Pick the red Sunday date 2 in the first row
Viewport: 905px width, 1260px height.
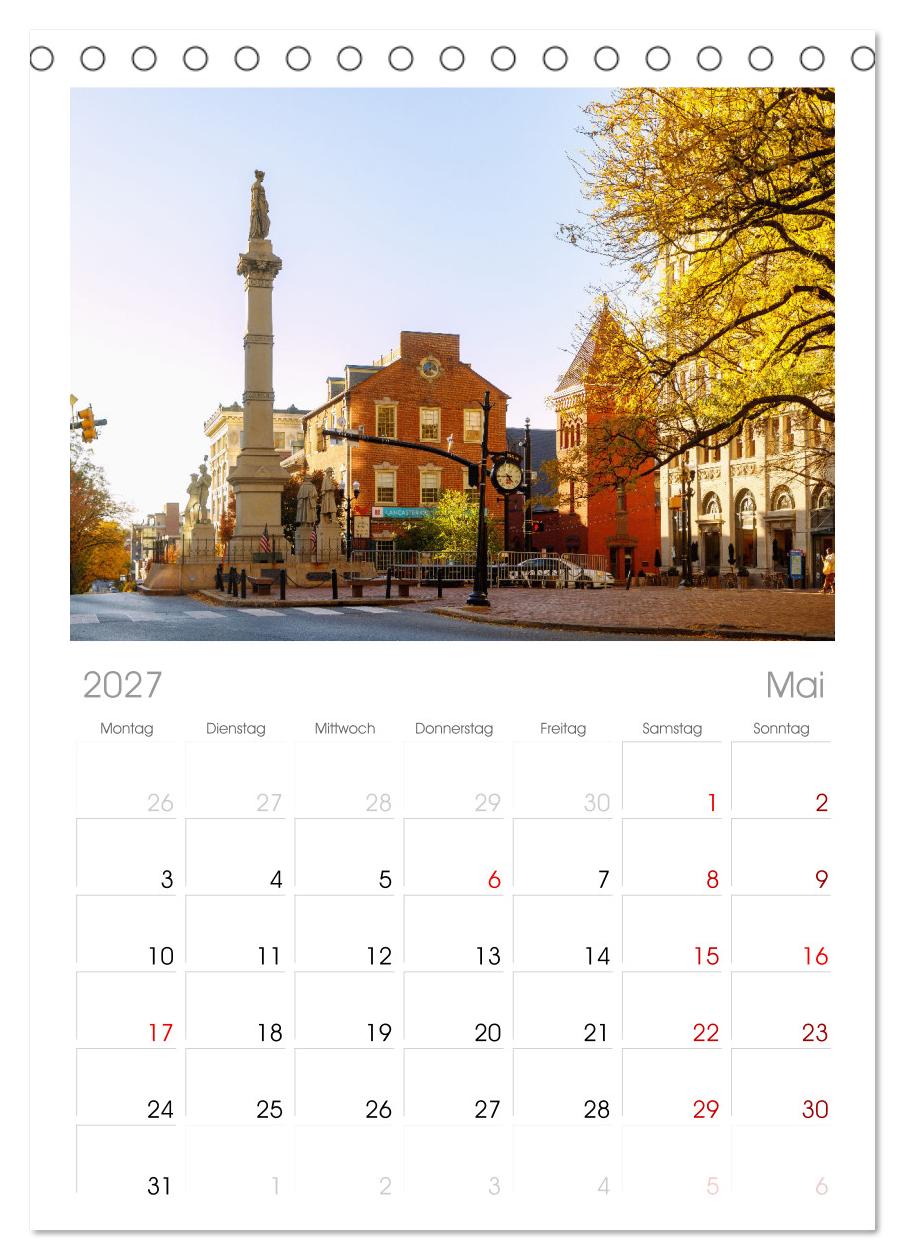[822, 803]
